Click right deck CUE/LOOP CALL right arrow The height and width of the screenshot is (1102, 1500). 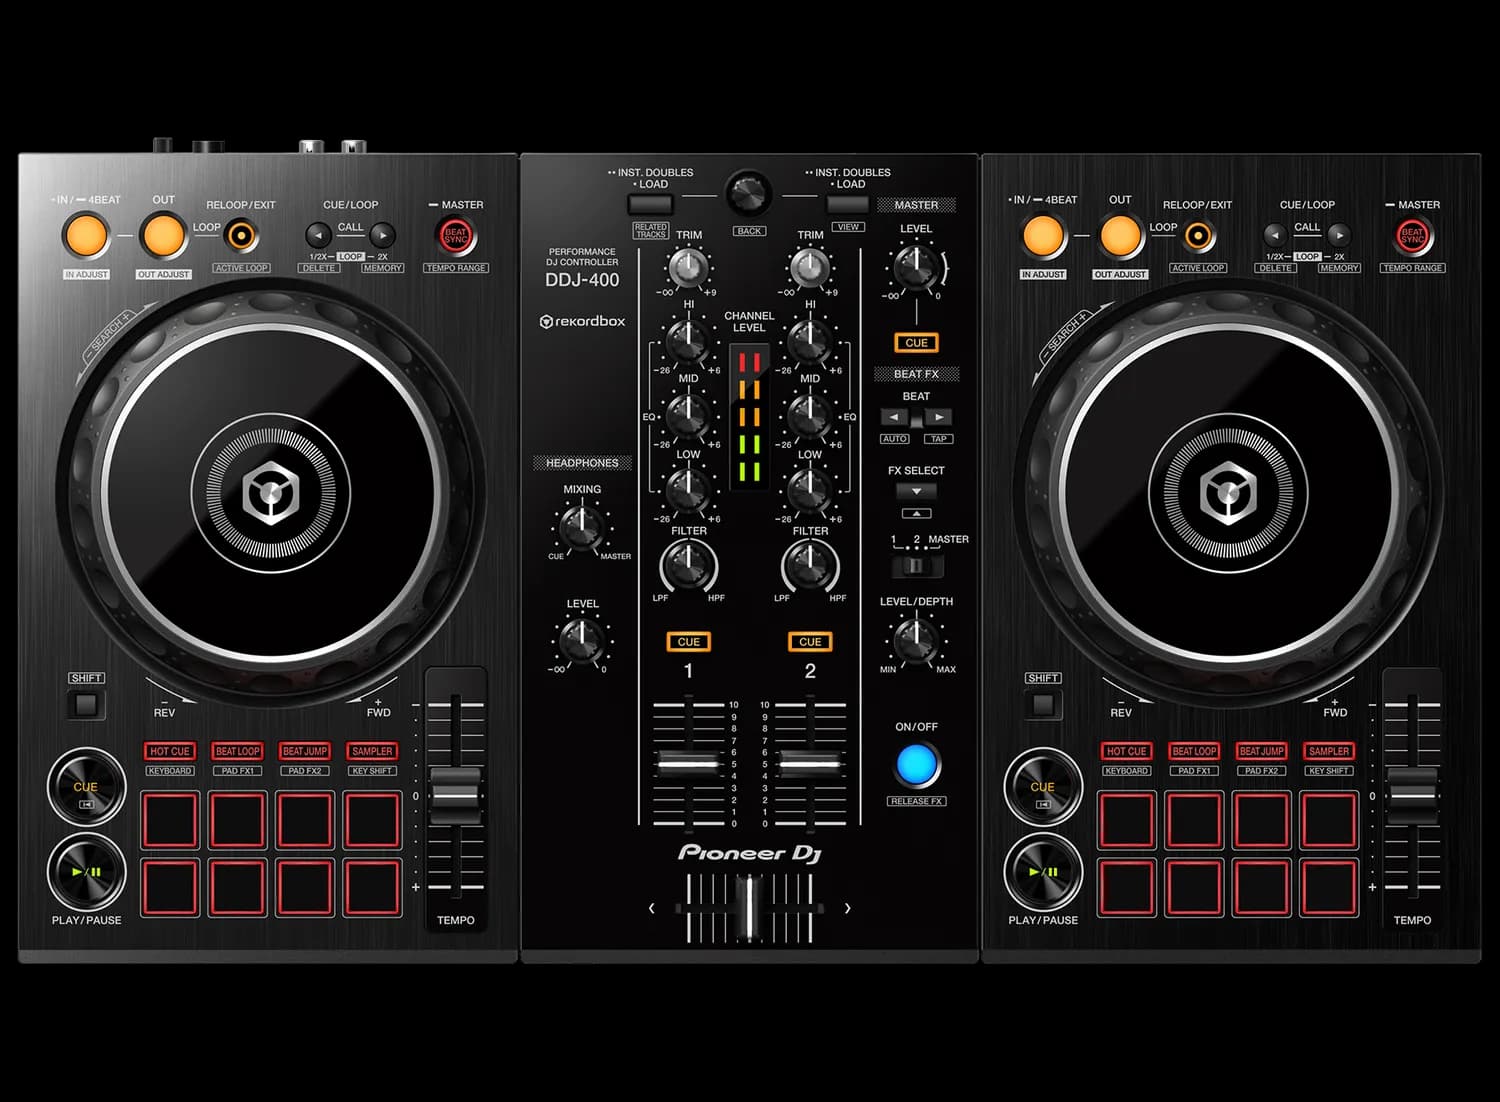(1339, 235)
